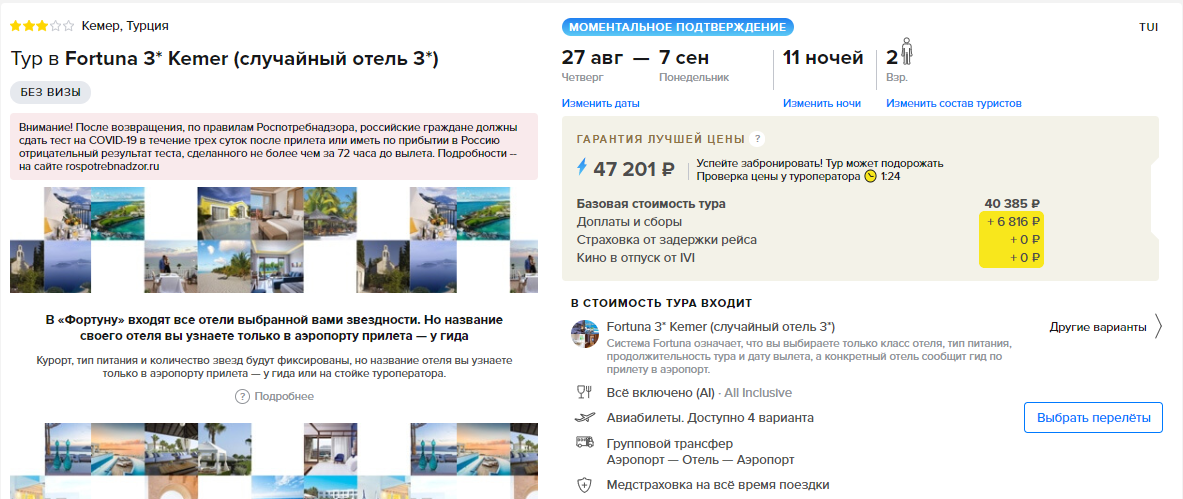The image size is (1183, 499).
Task: Click the 7 сен return date
Action: coord(684,57)
